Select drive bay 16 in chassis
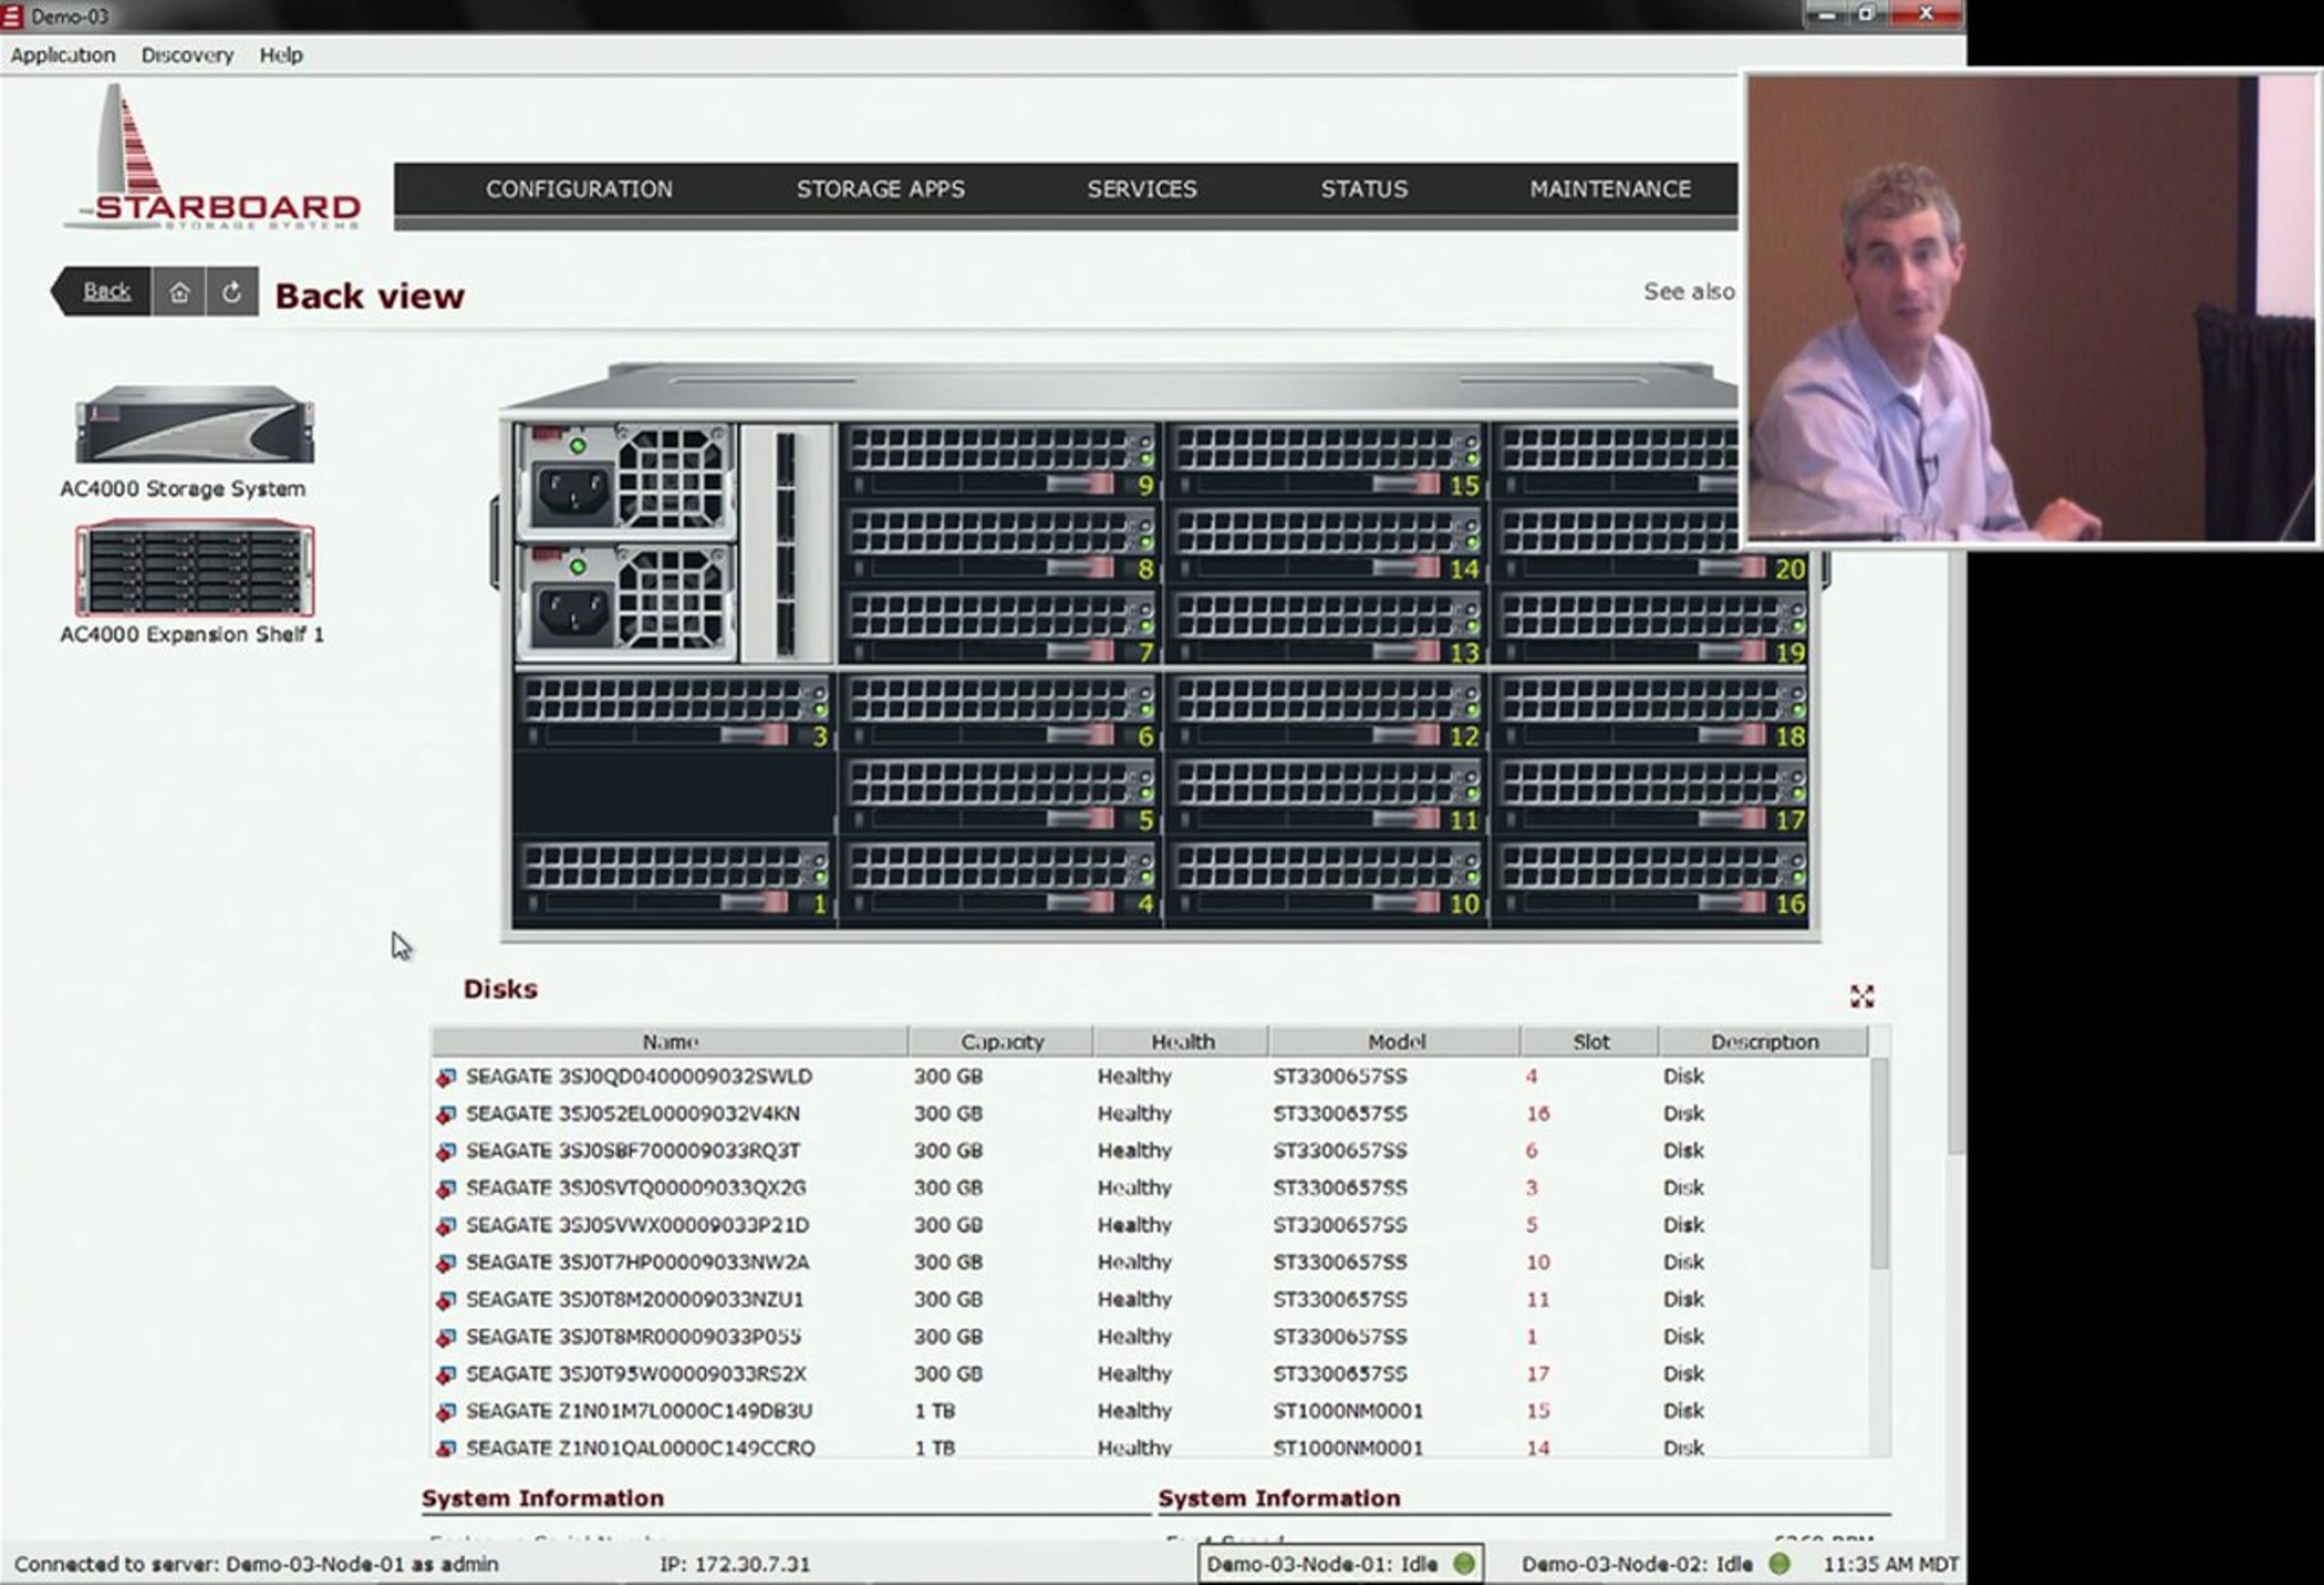This screenshot has width=2324, height=1585. 1653,881
